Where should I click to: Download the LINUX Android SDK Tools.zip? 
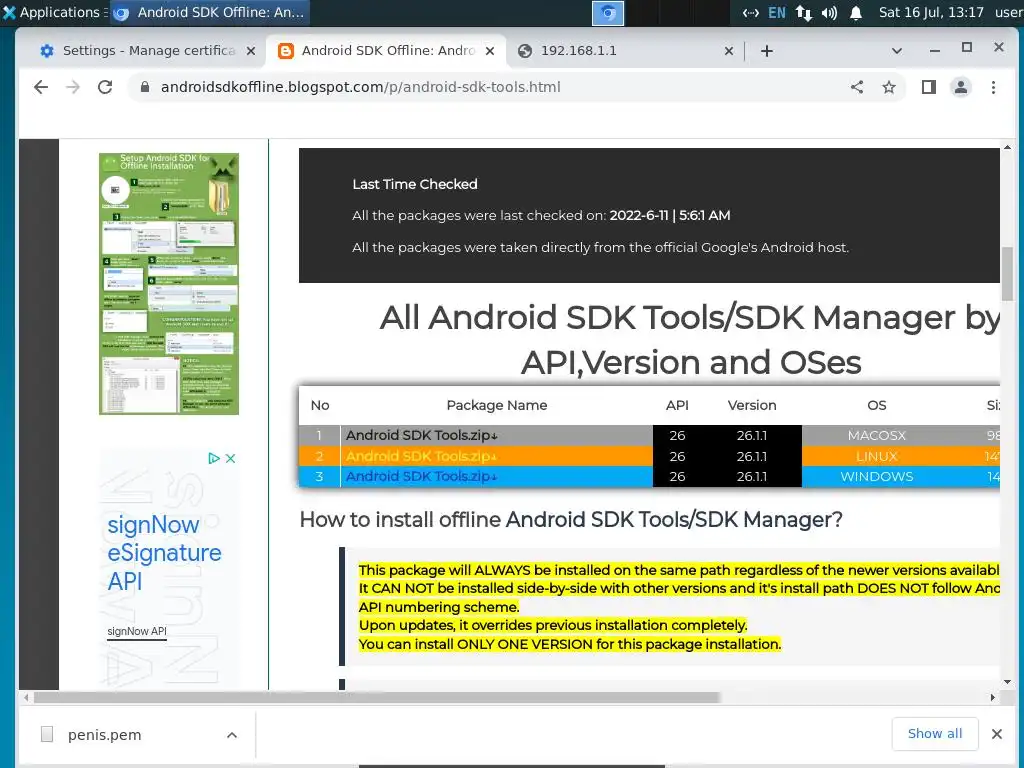coord(422,456)
